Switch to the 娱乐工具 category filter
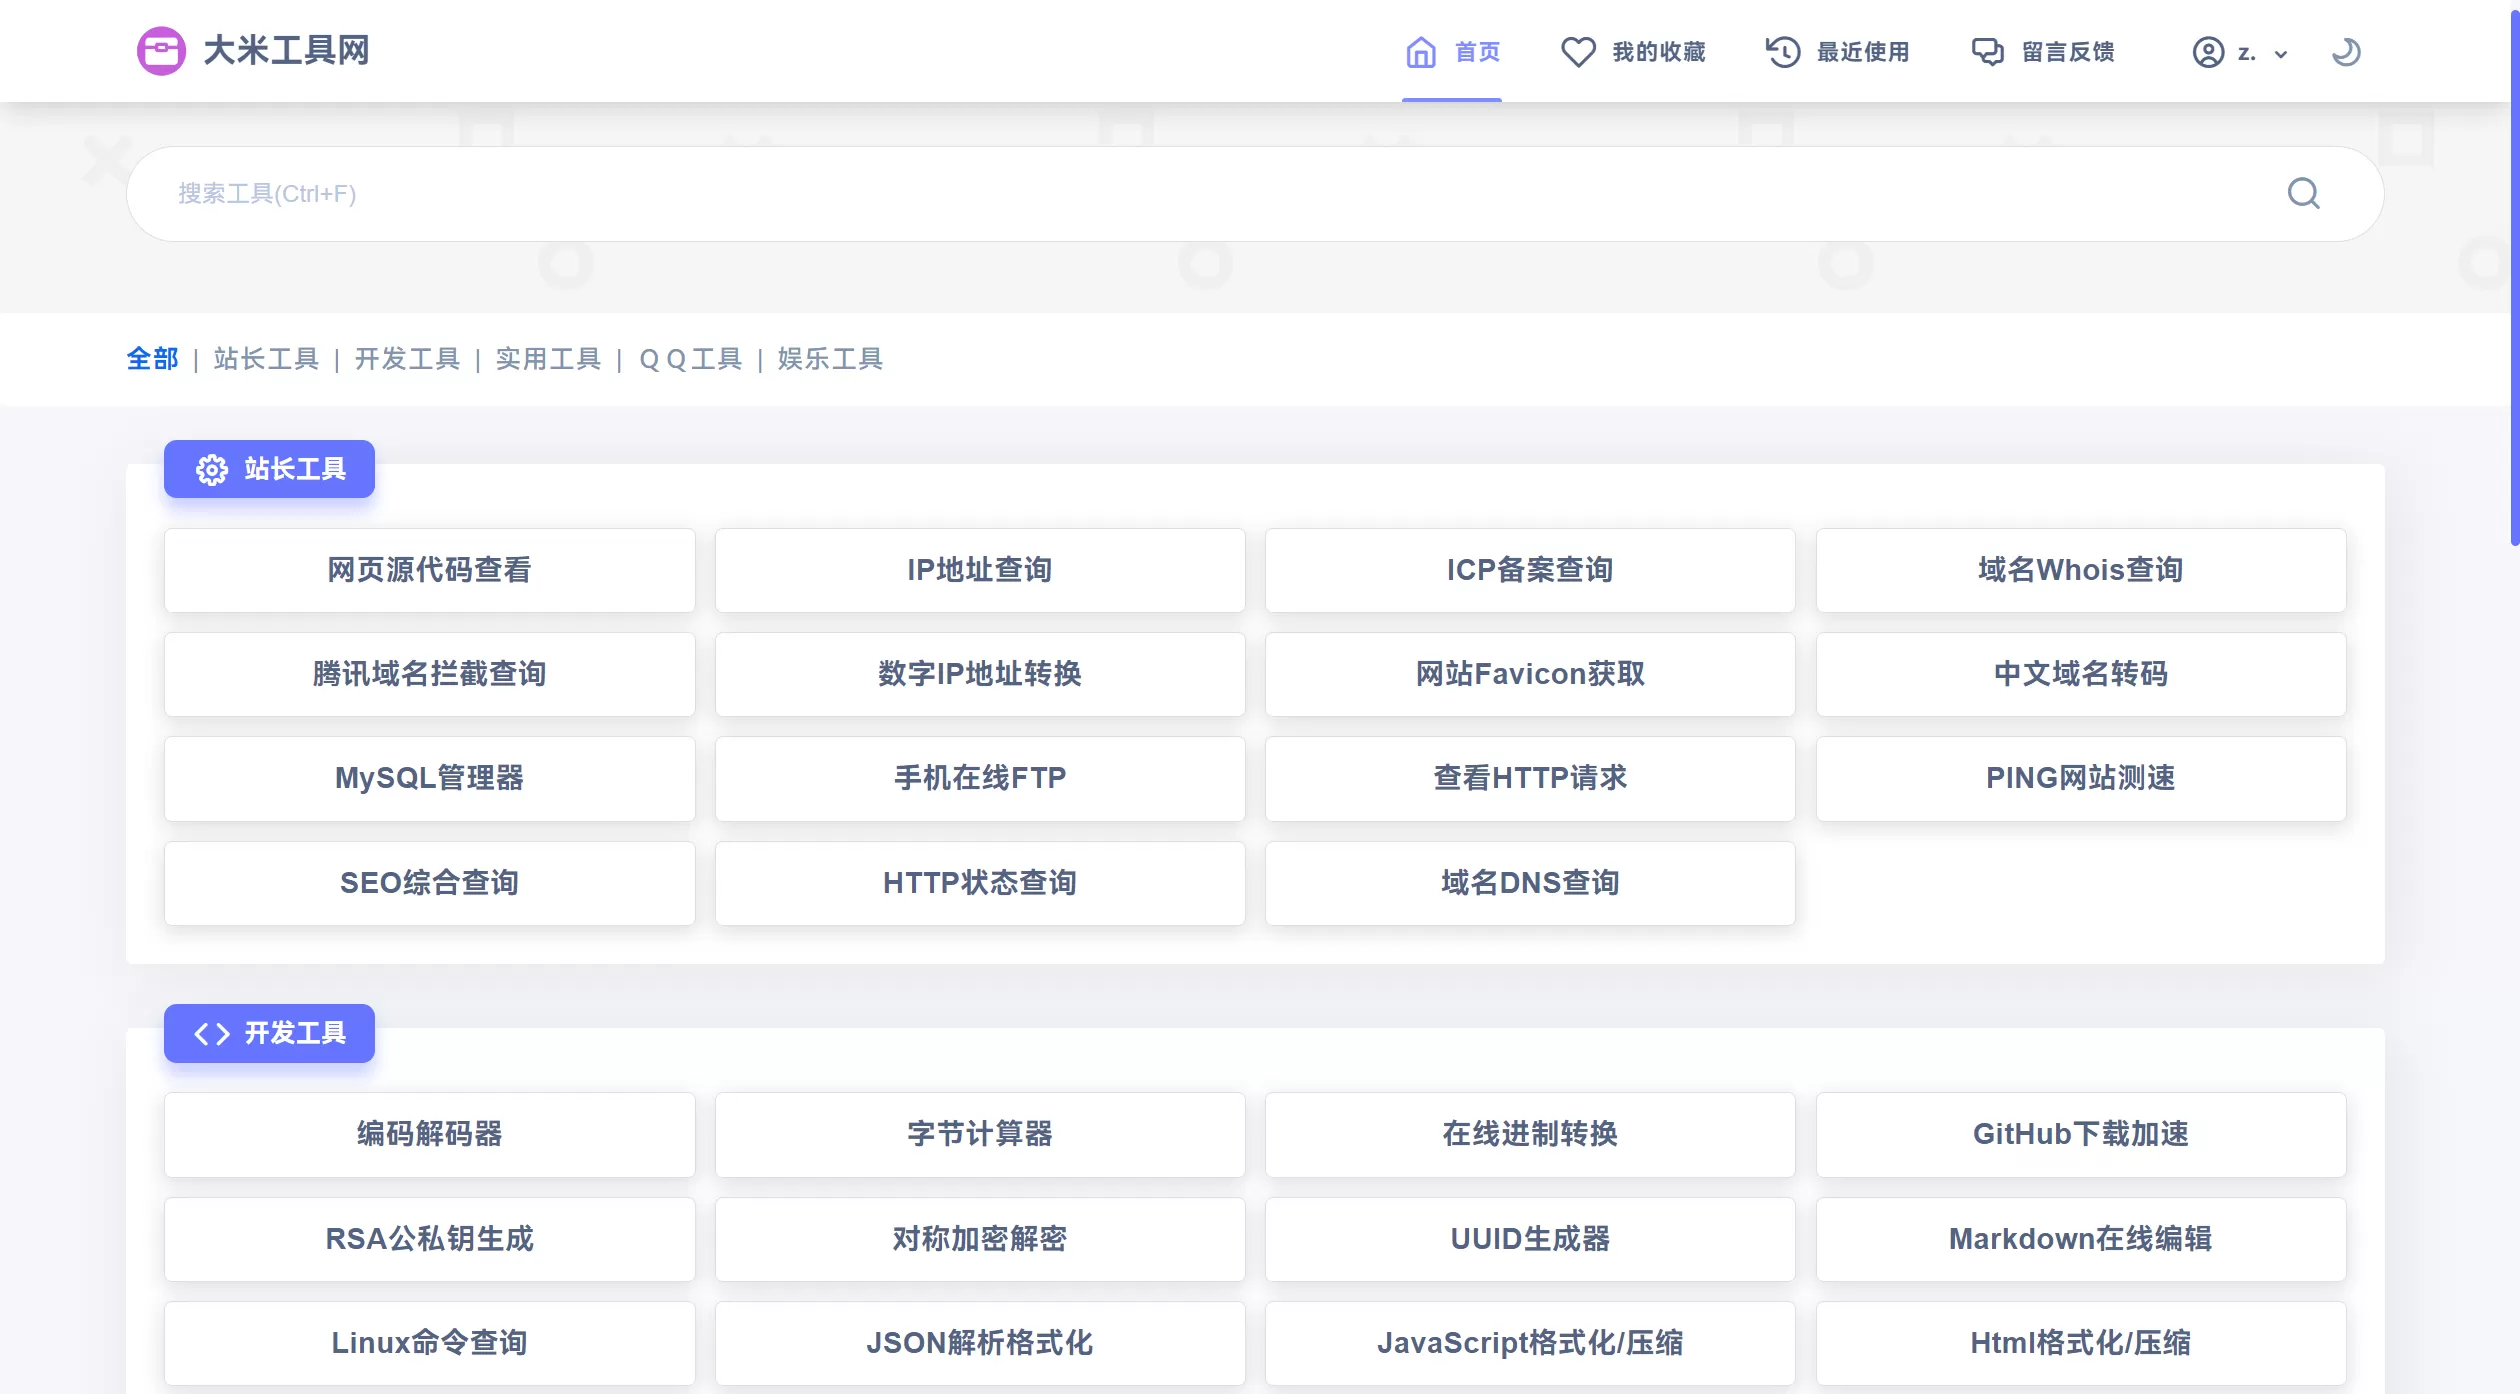 830,359
